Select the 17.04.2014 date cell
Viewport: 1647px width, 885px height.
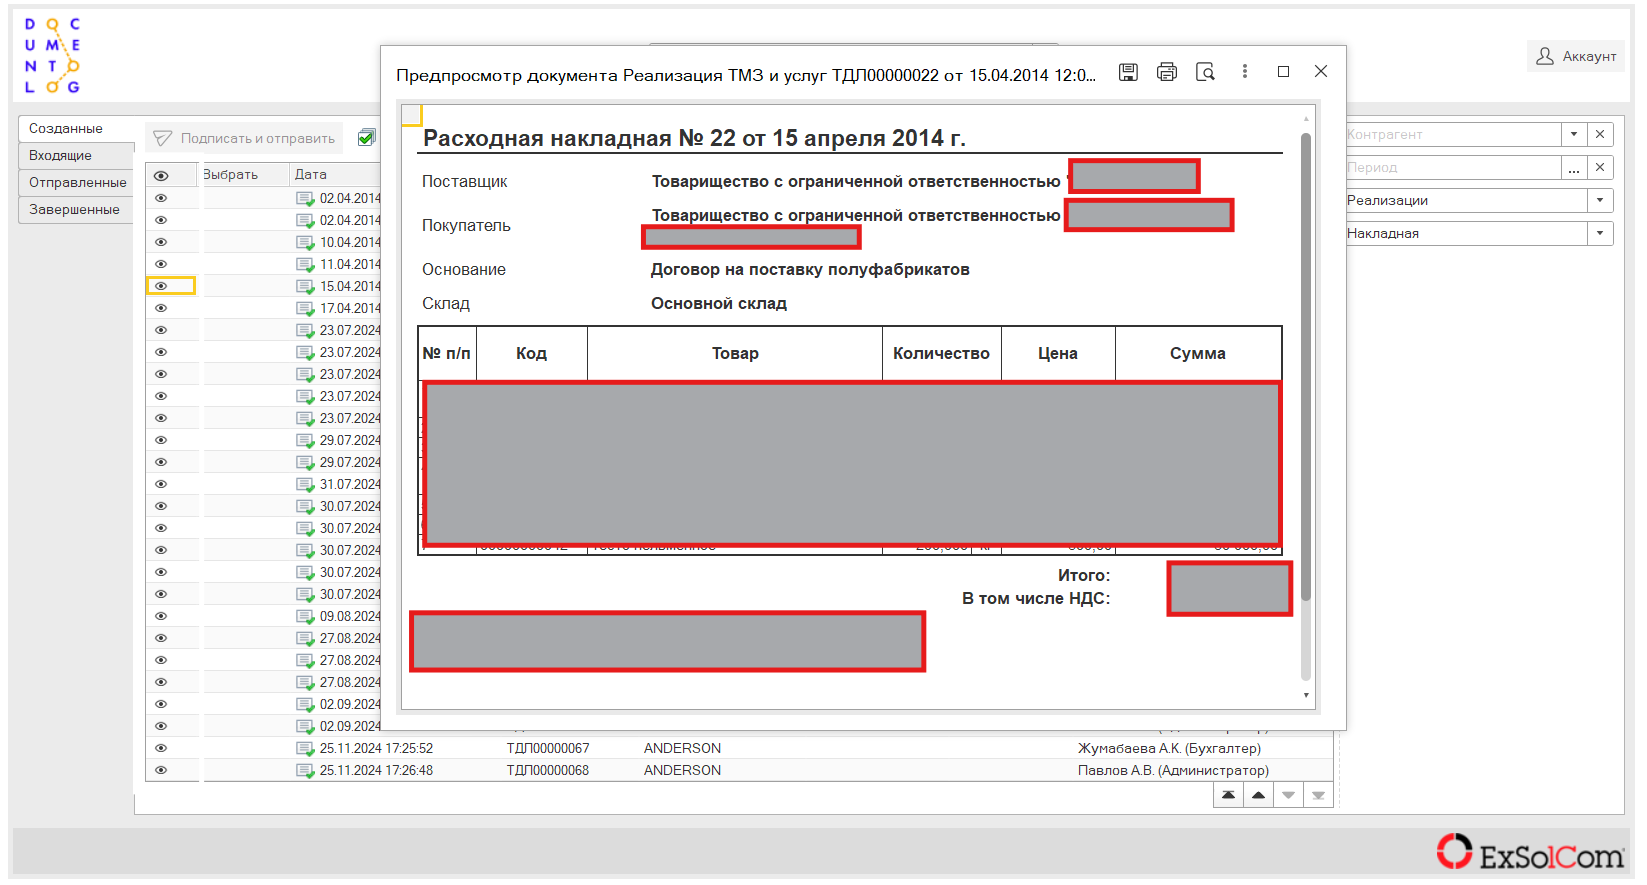click(x=350, y=308)
